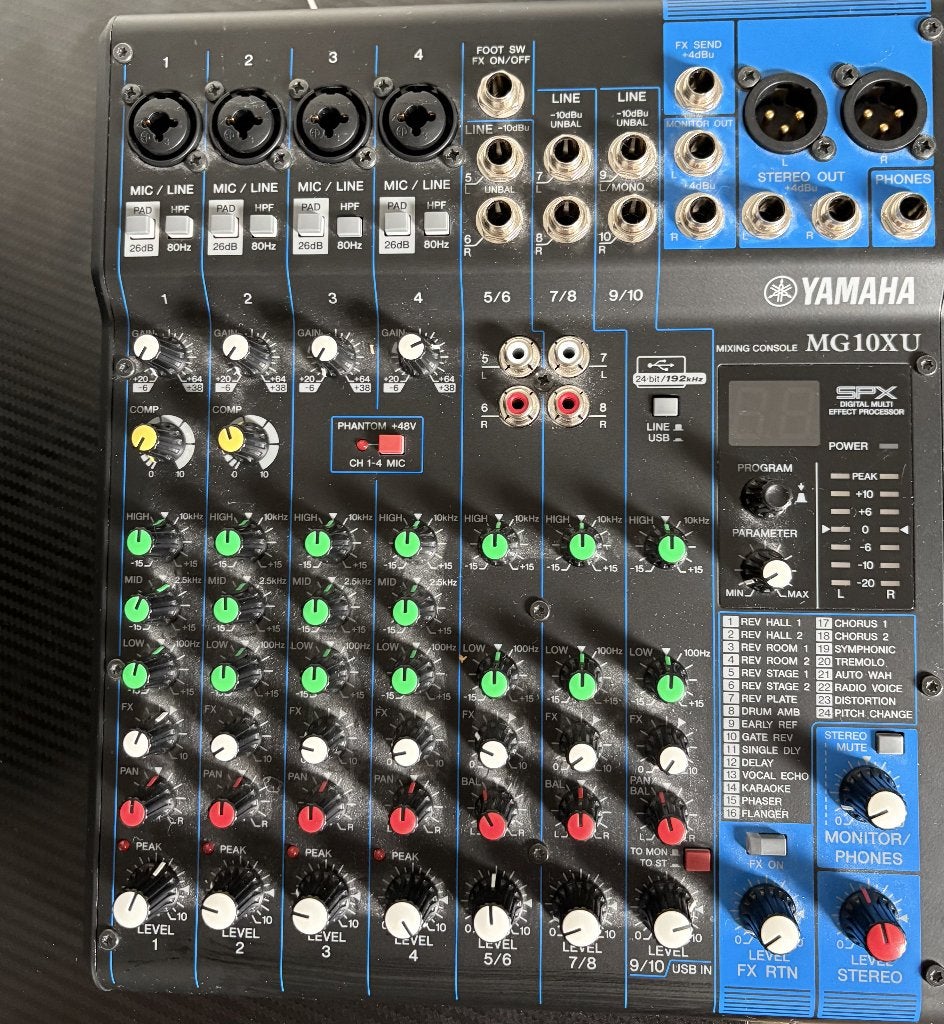
Task: Click the STEREO OUT right XLR connector
Action: (x=883, y=110)
